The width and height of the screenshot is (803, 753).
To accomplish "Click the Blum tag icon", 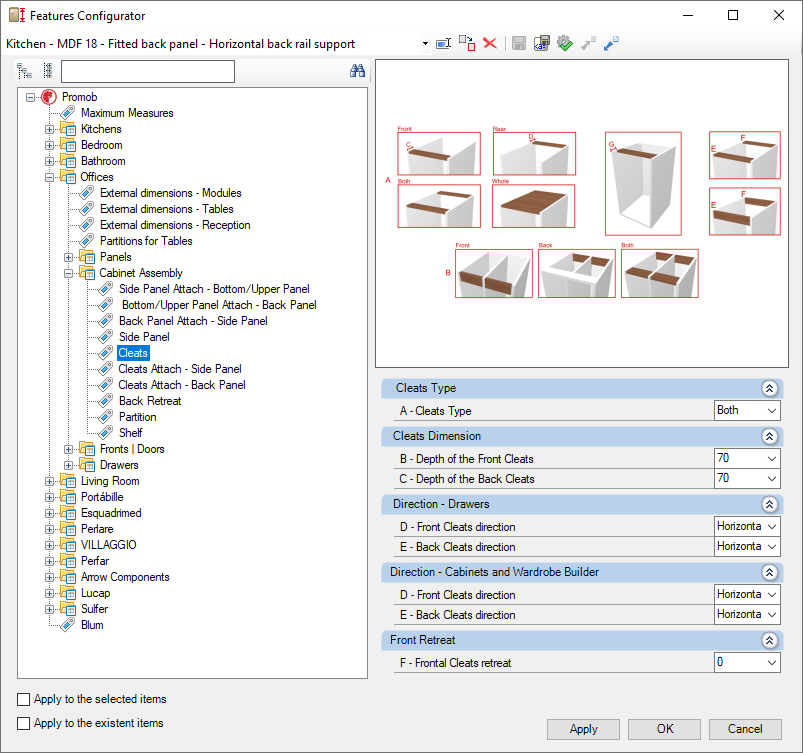I will 68,625.
